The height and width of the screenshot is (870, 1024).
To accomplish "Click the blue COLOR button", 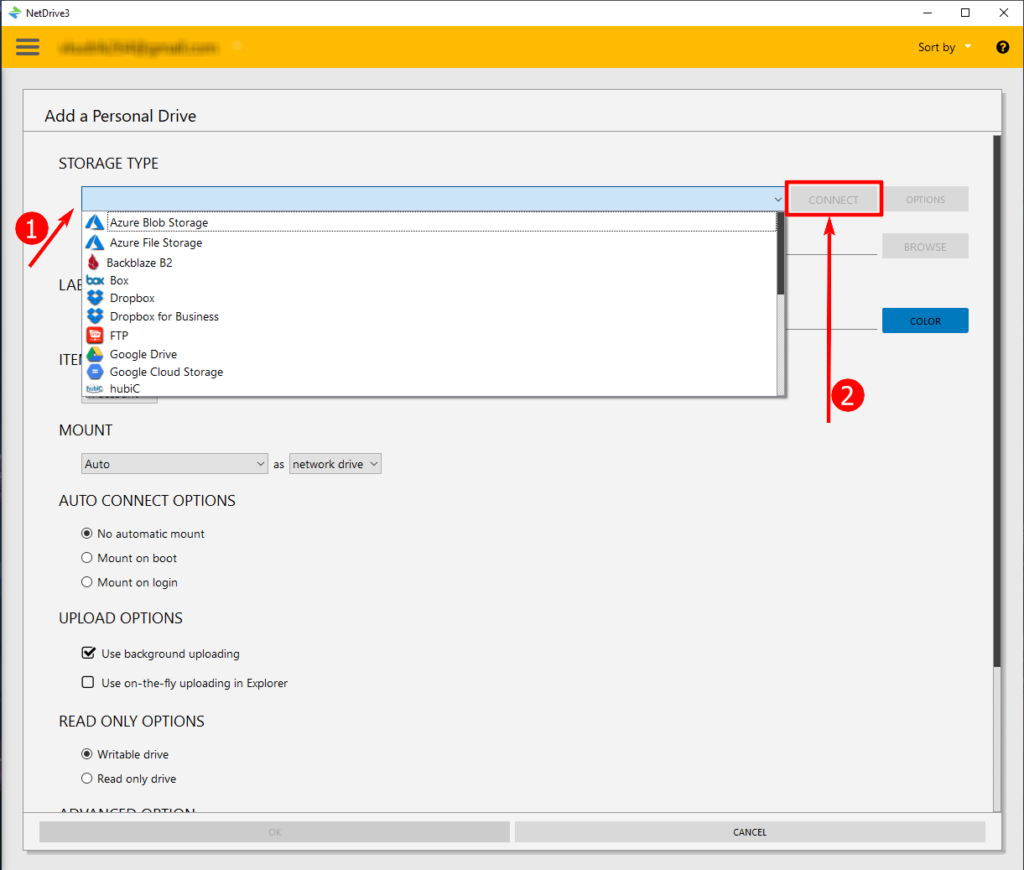I will (924, 321).
